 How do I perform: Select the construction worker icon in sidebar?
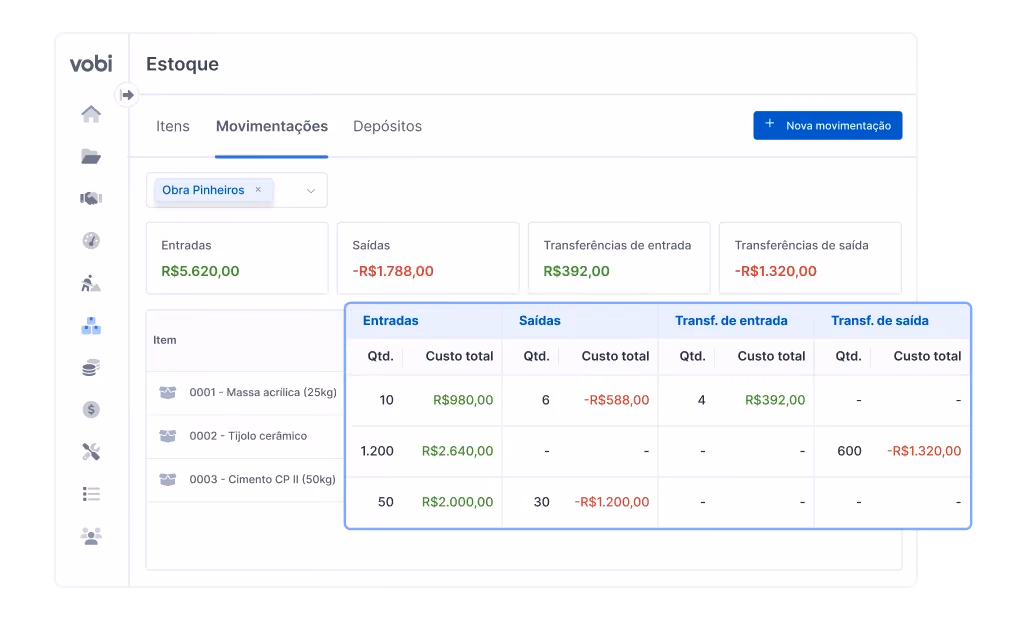[91, 283]
